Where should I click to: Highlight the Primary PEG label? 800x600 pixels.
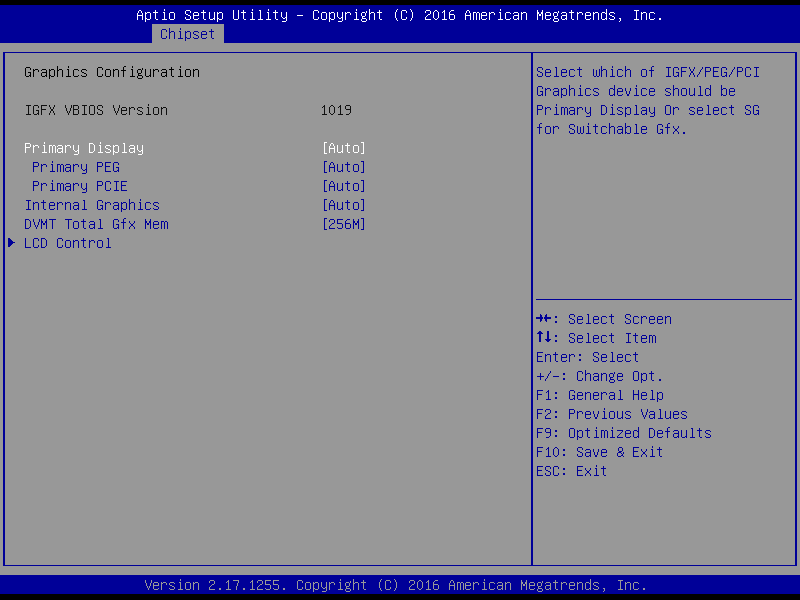pos(76,167)
